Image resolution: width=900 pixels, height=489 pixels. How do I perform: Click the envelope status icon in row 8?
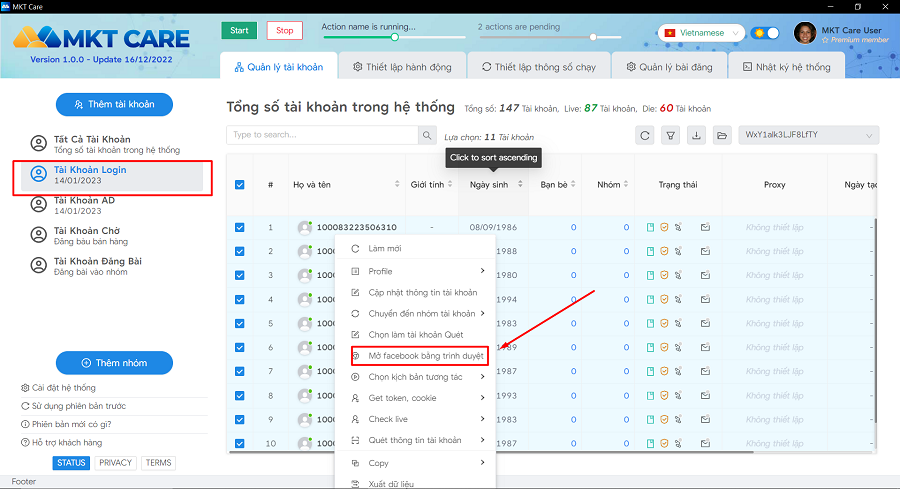(x=705, y=395)
